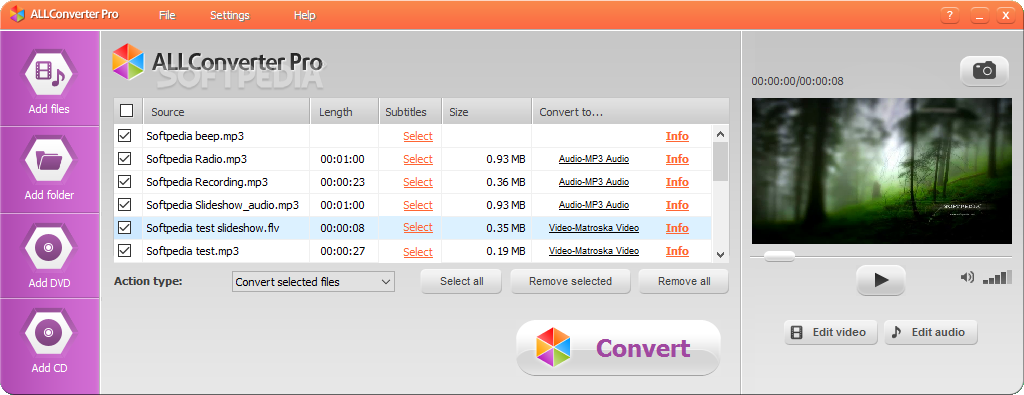Open Info for Softpedia Radio.mp3
The height and width of the screenshot is (395, 1024).
pos(677,159)
